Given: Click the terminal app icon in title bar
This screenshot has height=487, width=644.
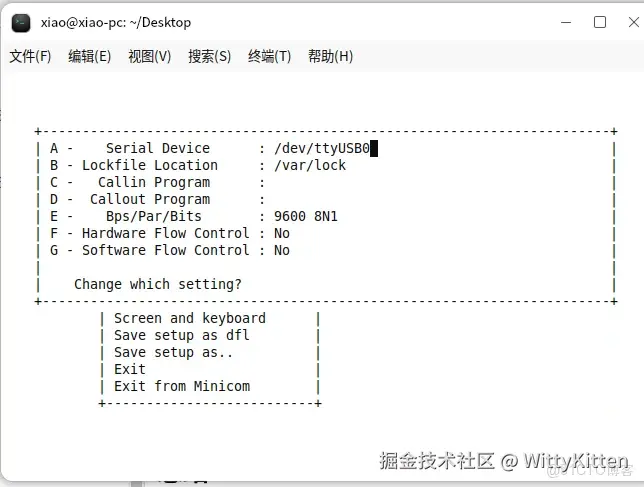Looking at the screenshot, I should point(21,23).
